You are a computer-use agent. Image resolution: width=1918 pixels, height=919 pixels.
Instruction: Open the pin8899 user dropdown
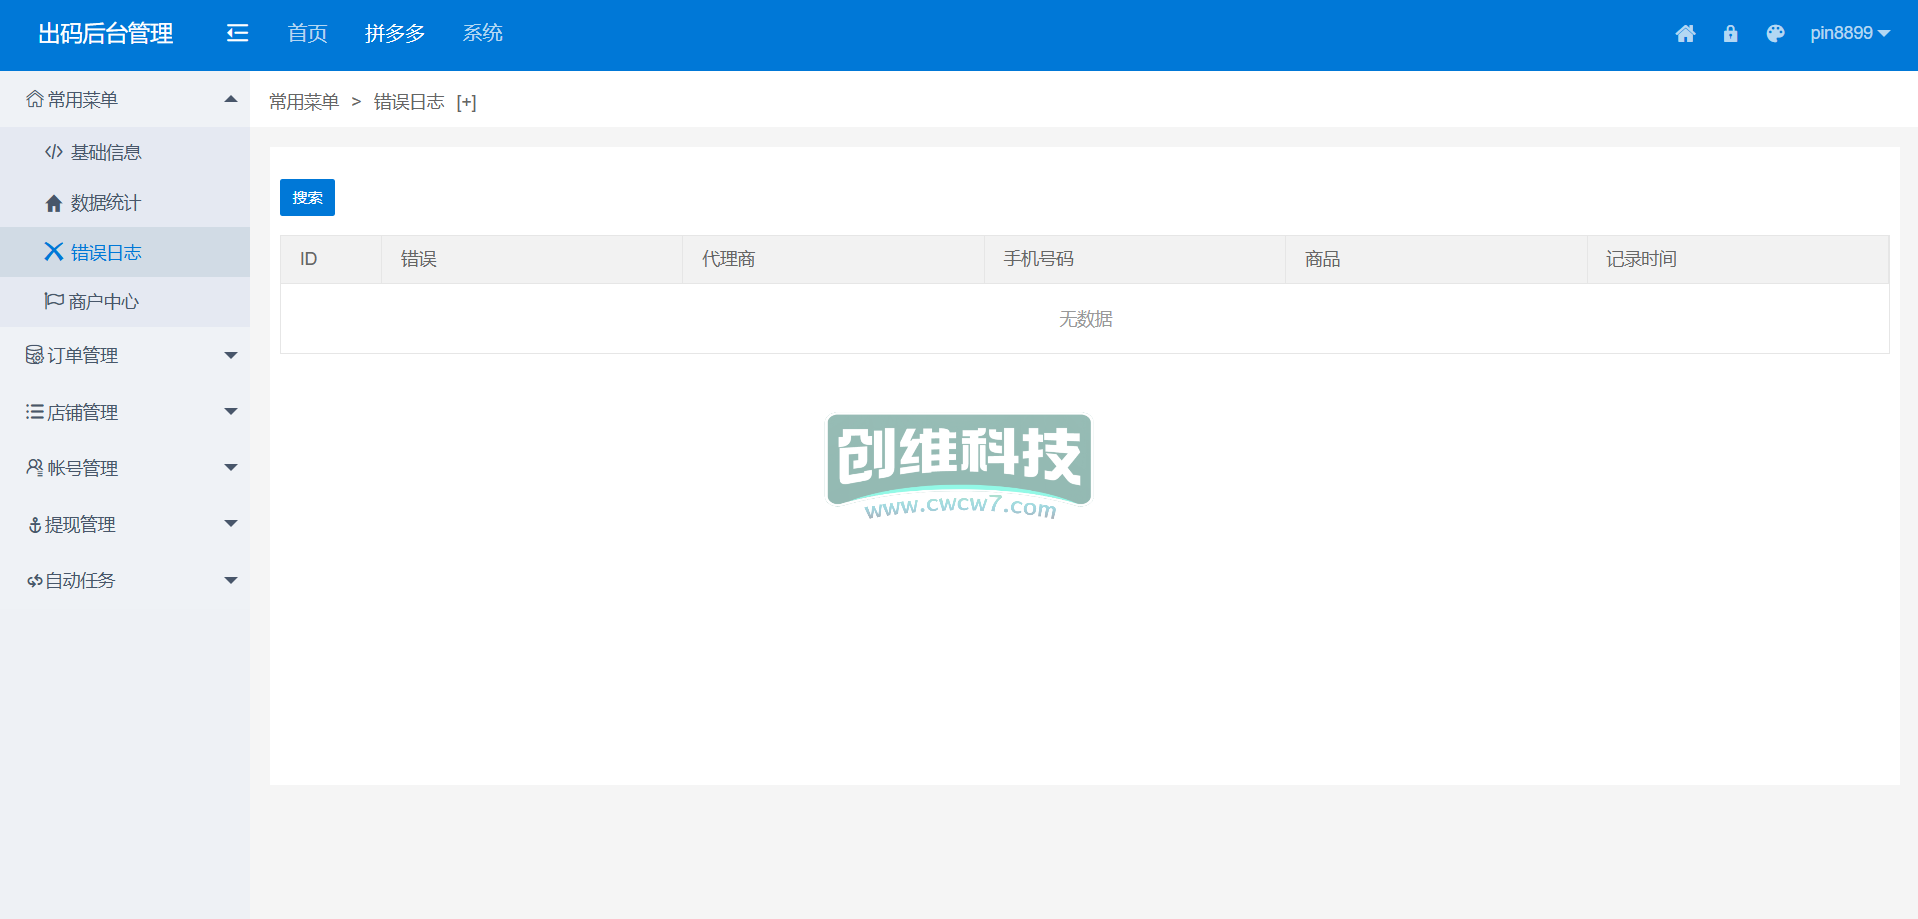(x=1849, y=34)
